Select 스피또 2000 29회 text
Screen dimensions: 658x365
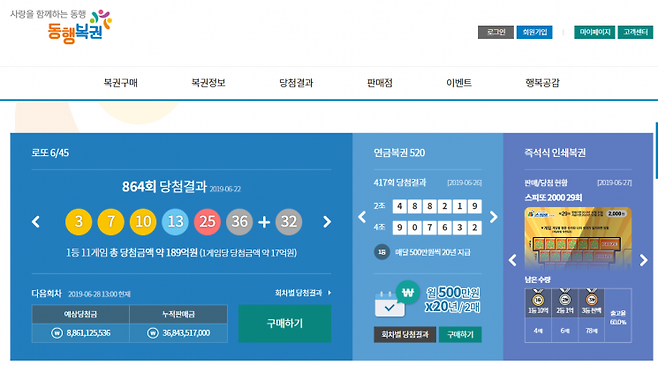553,198
